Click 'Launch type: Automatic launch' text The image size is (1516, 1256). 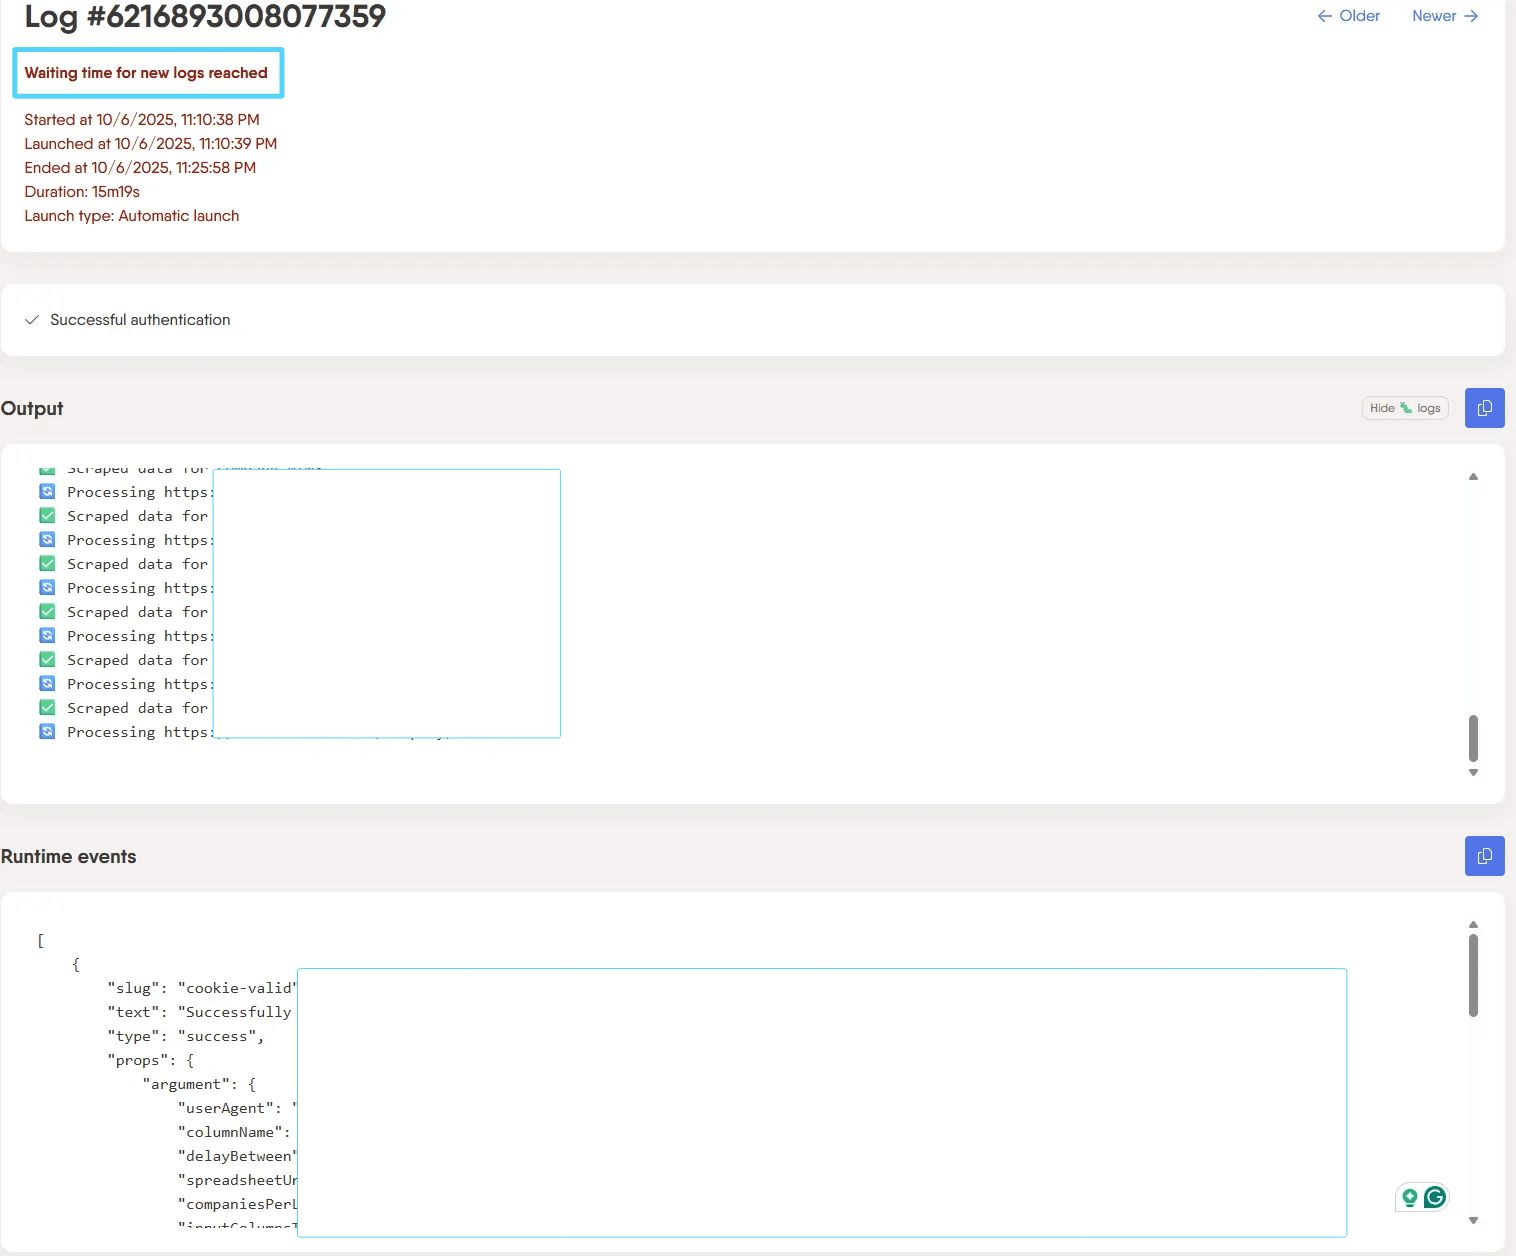tap(132, 216)
